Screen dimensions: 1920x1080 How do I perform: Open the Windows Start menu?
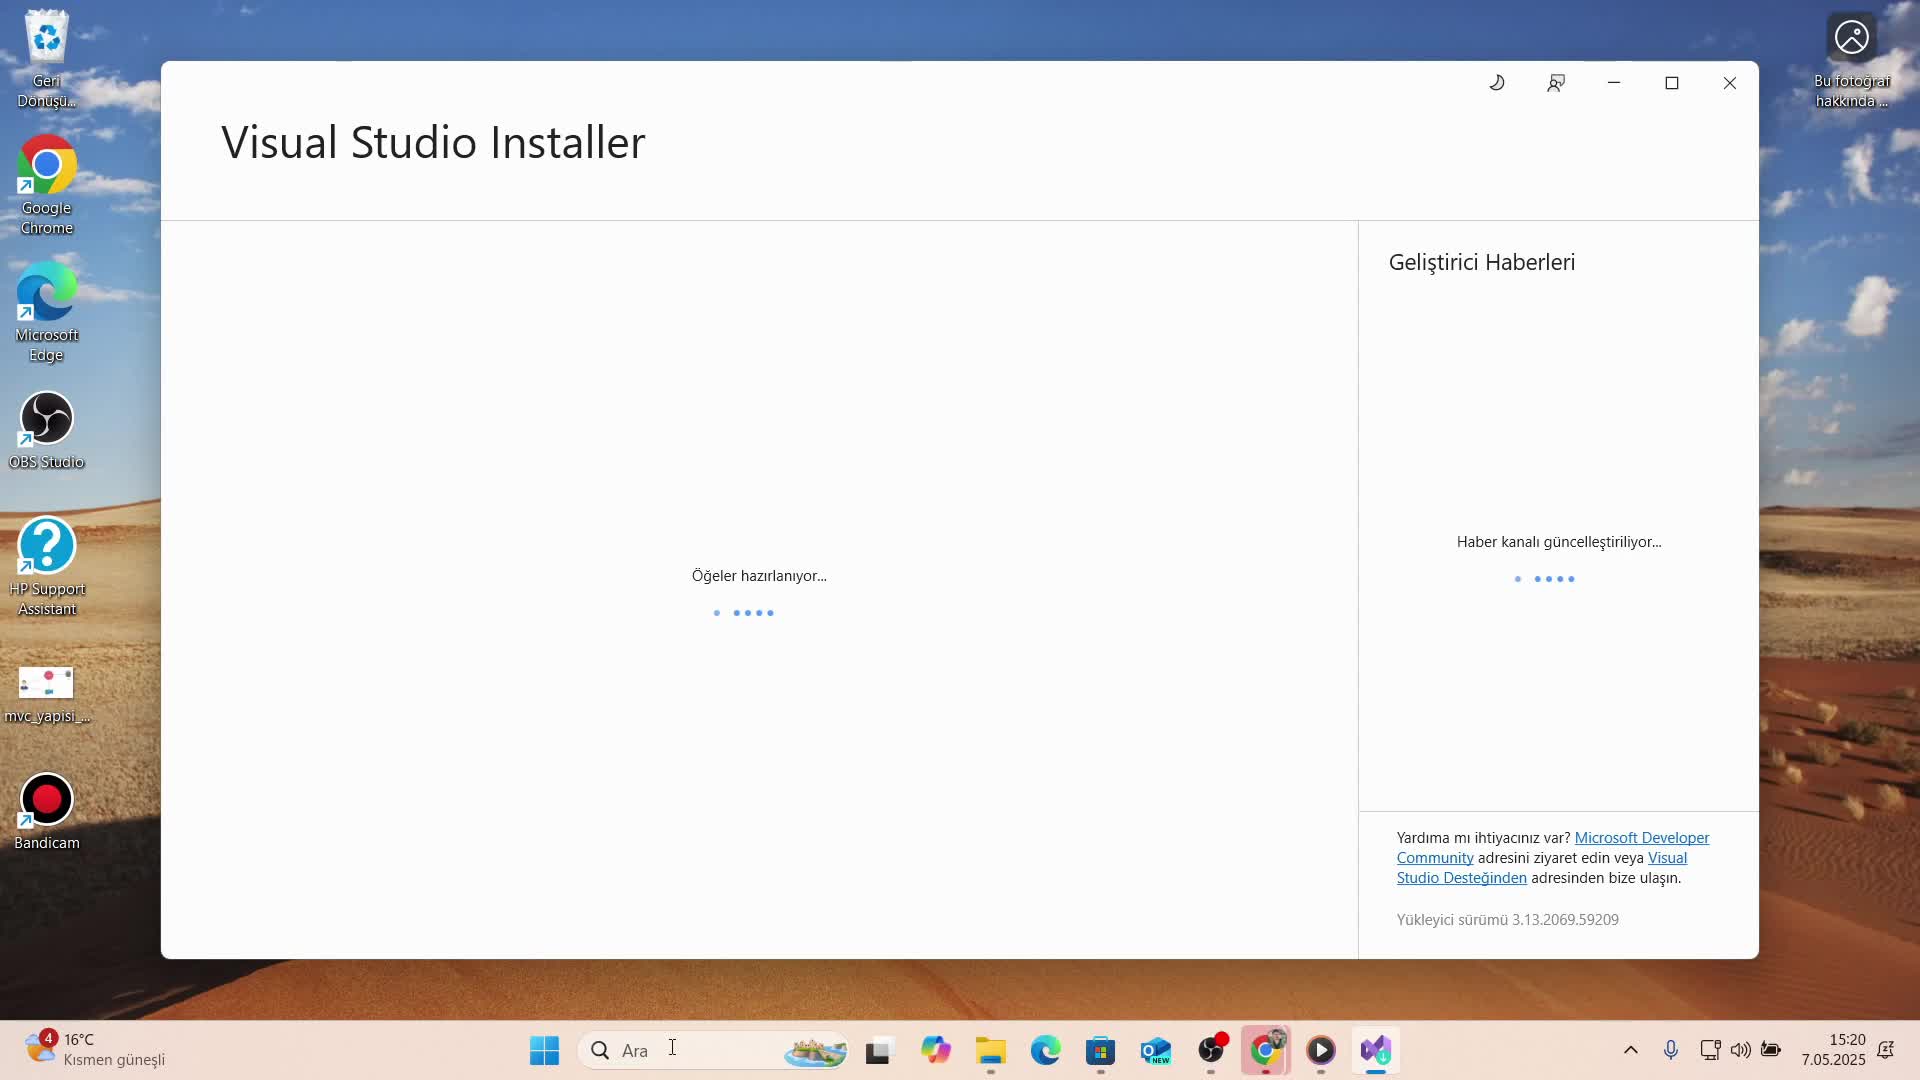point(544,1050)
